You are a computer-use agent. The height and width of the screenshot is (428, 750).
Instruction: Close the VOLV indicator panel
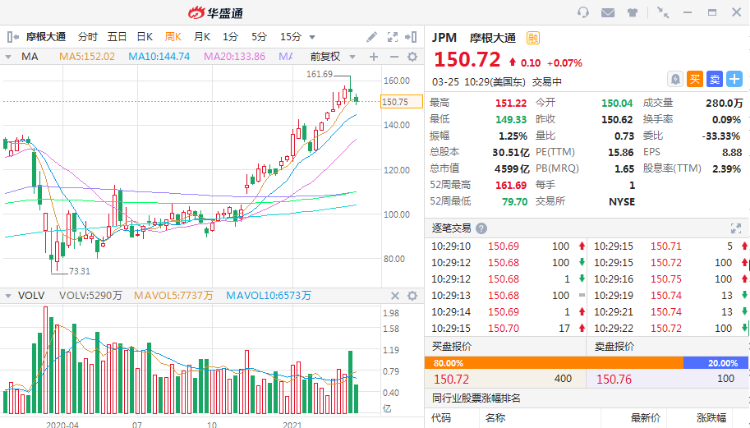[x=395, y=296]
